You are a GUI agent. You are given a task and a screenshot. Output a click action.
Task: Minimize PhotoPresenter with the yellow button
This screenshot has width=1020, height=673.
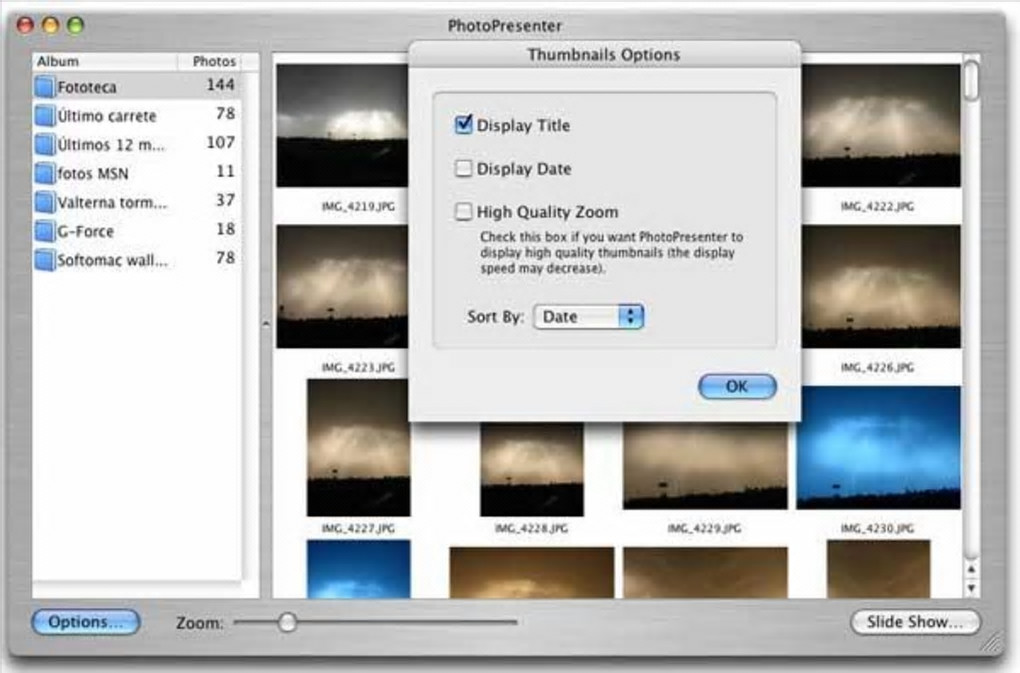coord(50,25)
